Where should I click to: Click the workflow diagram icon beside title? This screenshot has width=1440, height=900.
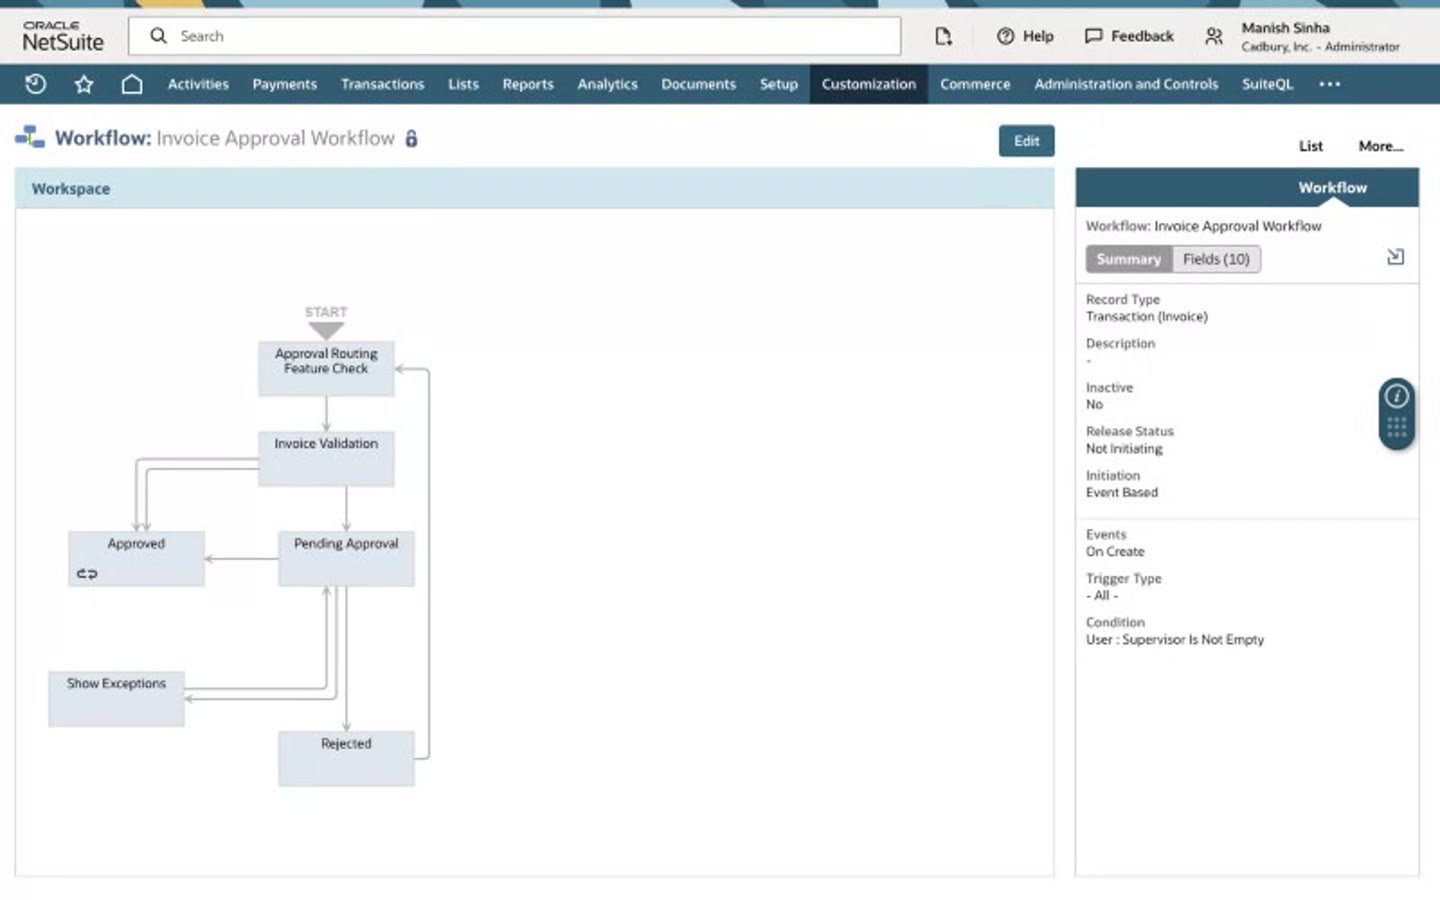coord(30,137)
